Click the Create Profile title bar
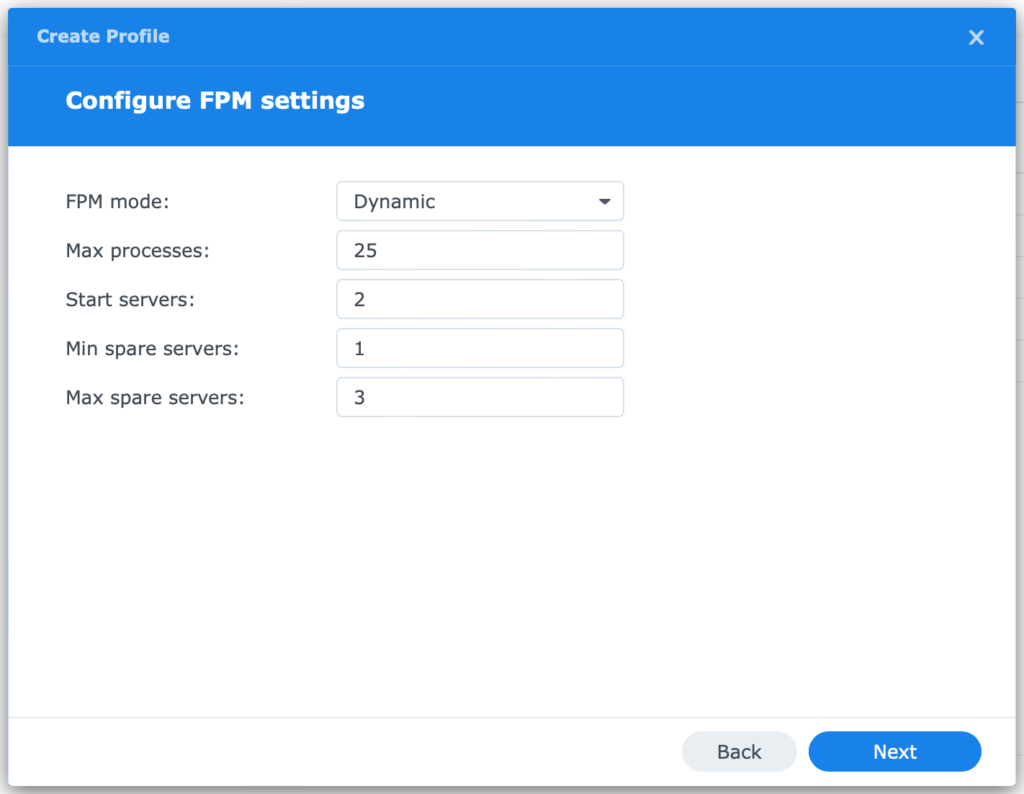1024x794 pixels. click(103, 36)
